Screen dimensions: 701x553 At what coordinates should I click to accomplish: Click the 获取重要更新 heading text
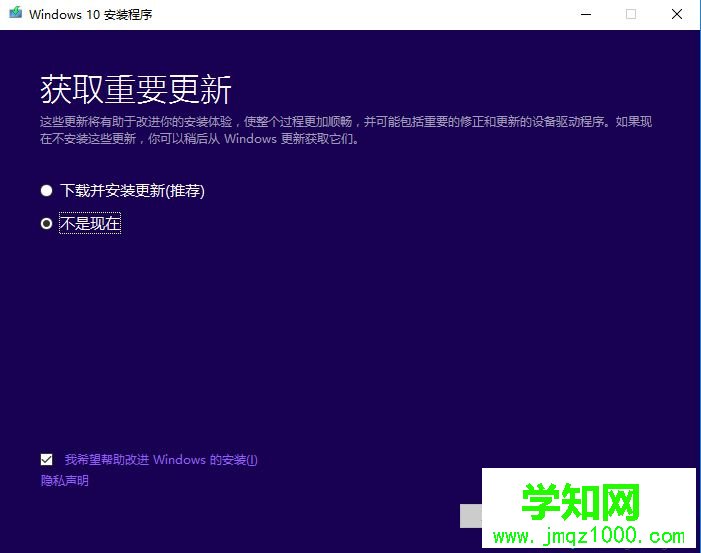coord(136,89)
